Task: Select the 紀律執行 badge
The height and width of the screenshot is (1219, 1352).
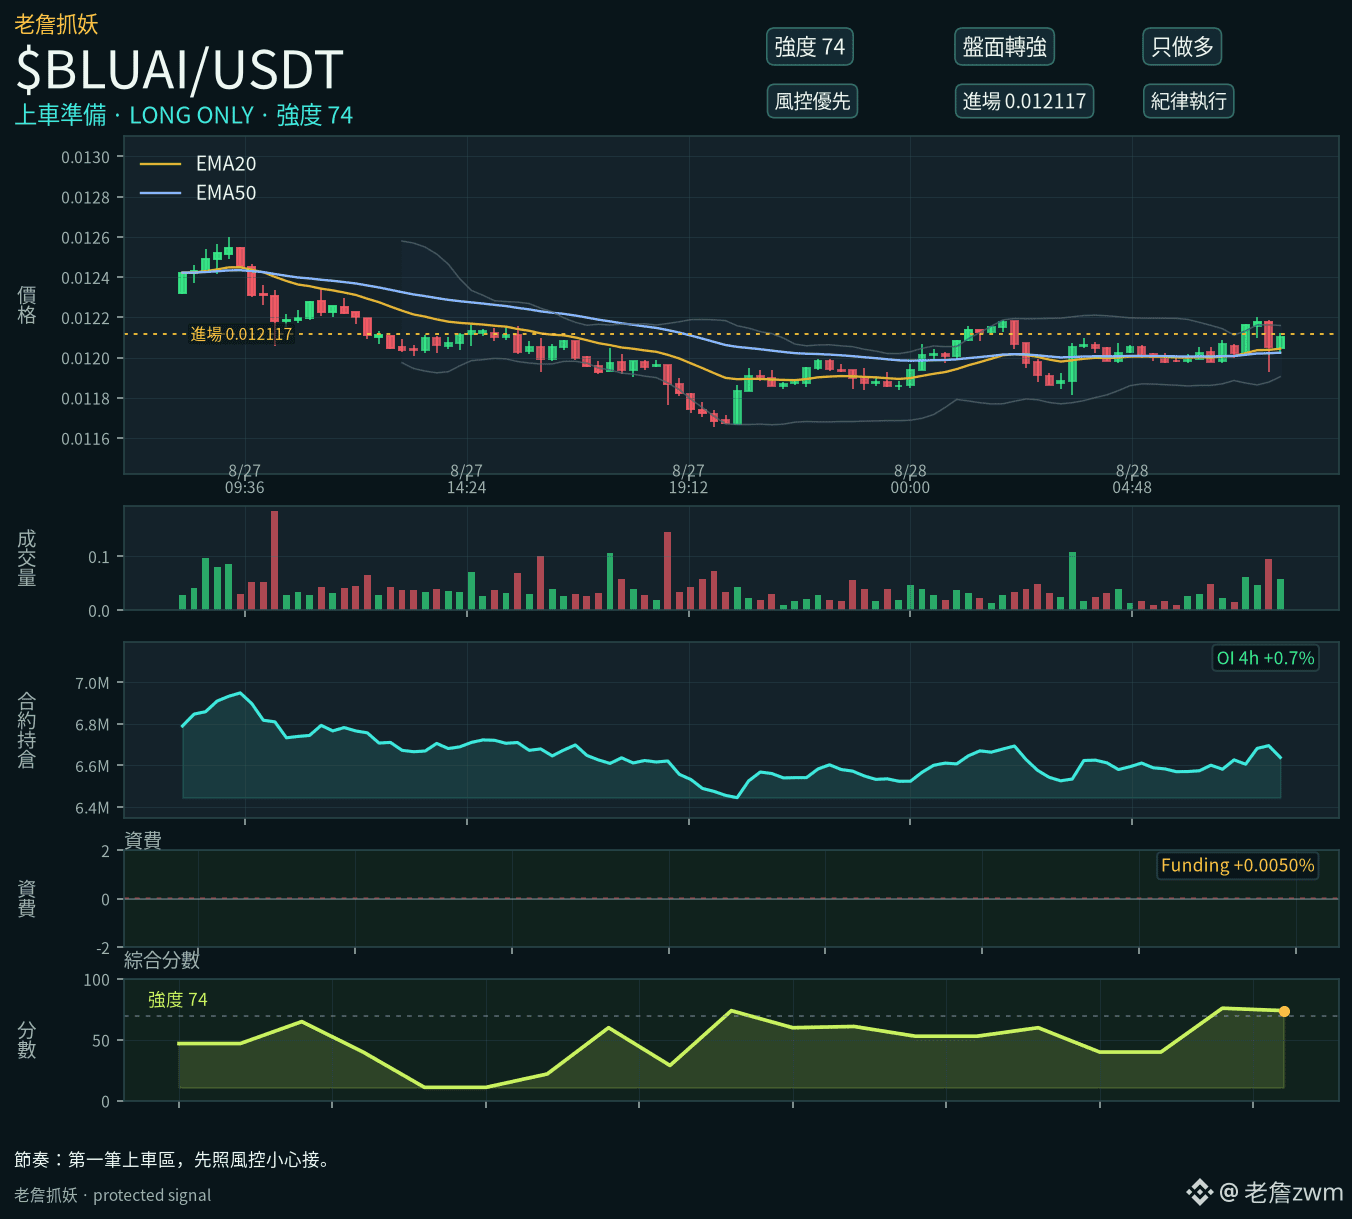Action: pyautogui.click(x=1188, y=101)
